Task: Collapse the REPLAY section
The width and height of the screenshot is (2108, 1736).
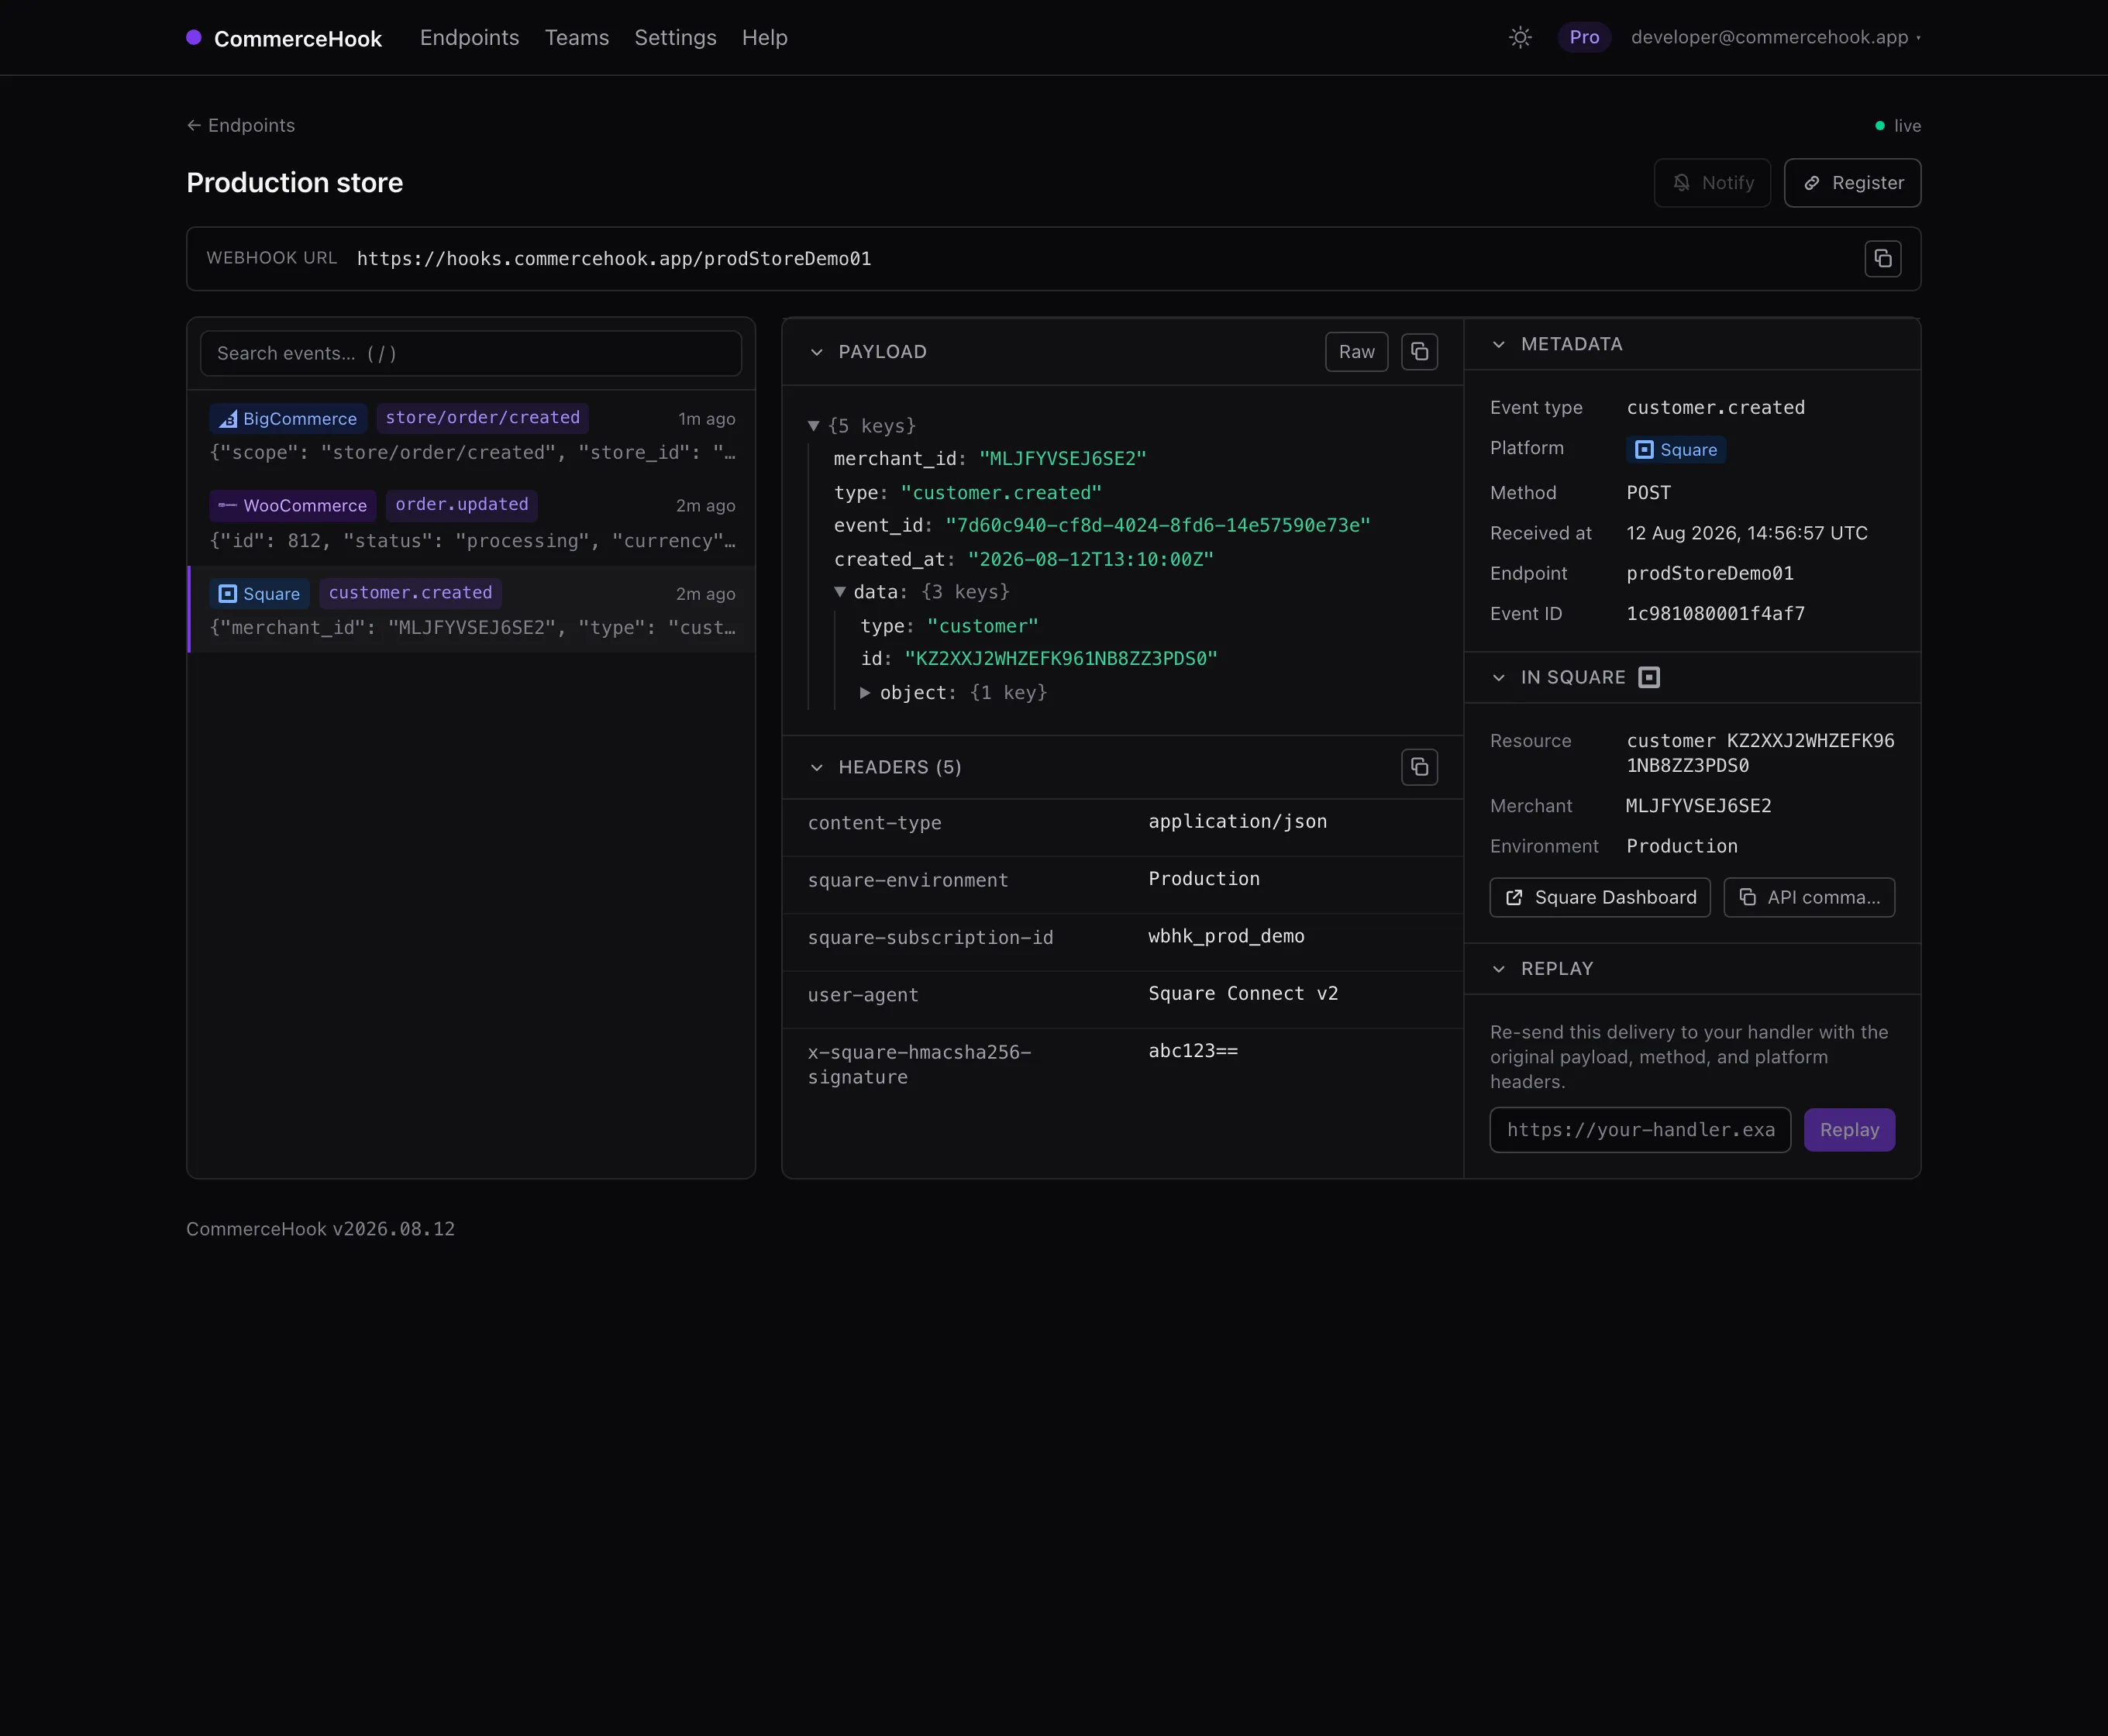Action: [1498, 969]
